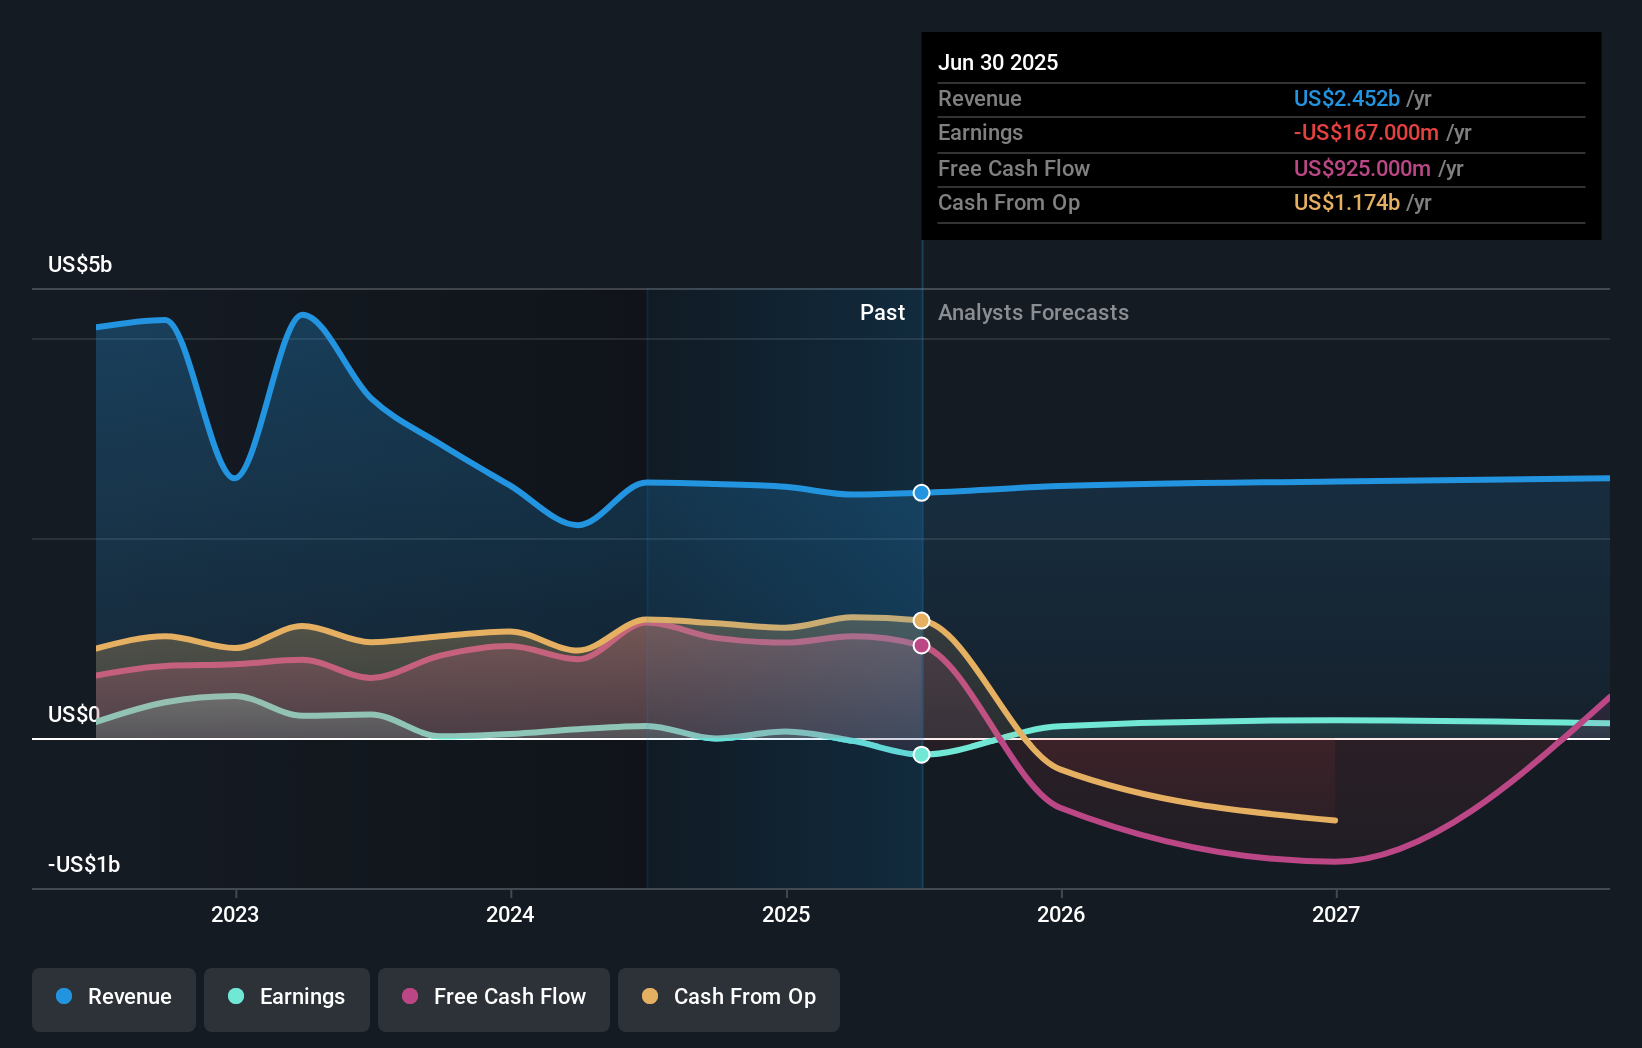Click the Past section label

pos(882,312)
